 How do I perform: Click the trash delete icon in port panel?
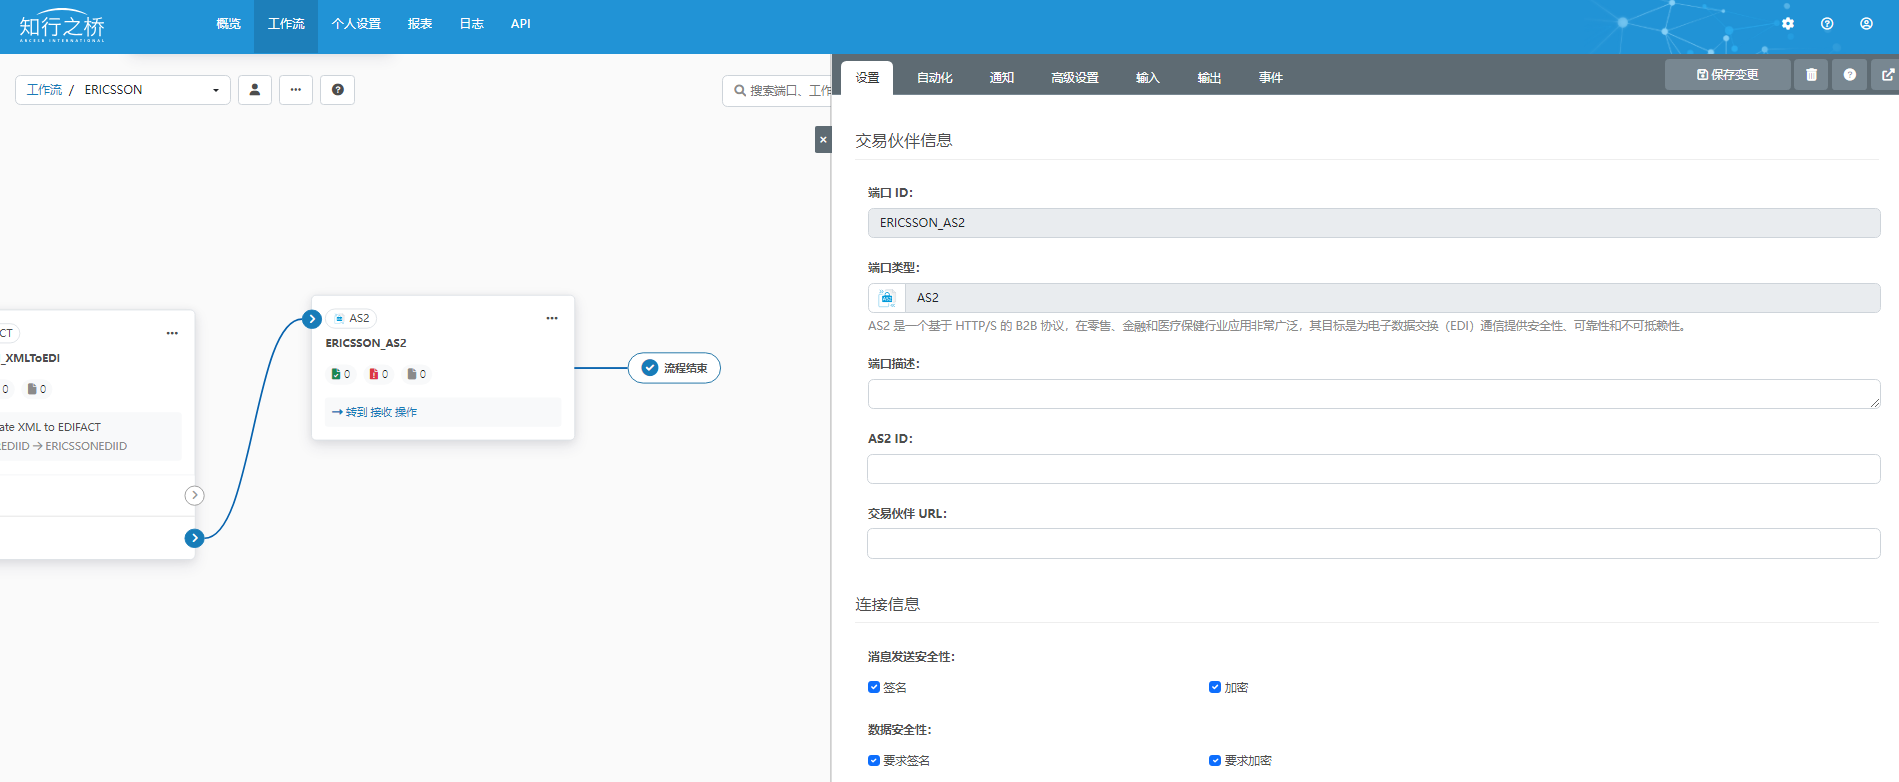(1811, 75)
